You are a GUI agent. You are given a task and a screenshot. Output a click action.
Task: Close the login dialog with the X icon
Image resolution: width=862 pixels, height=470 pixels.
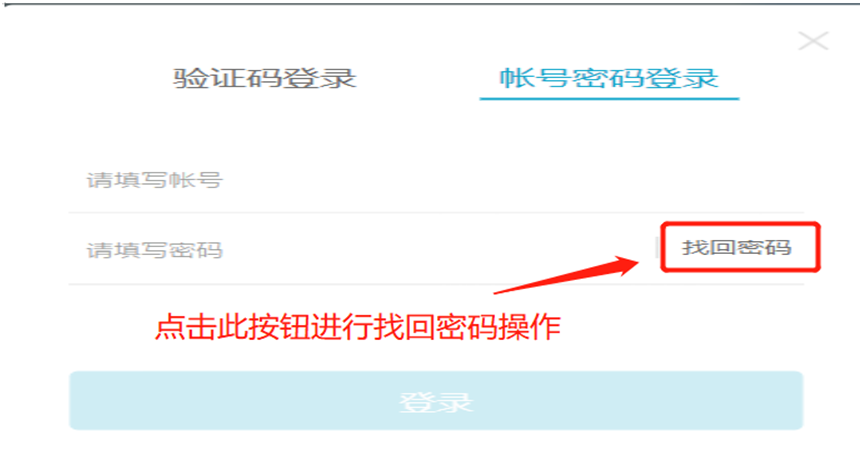(813, 41)
